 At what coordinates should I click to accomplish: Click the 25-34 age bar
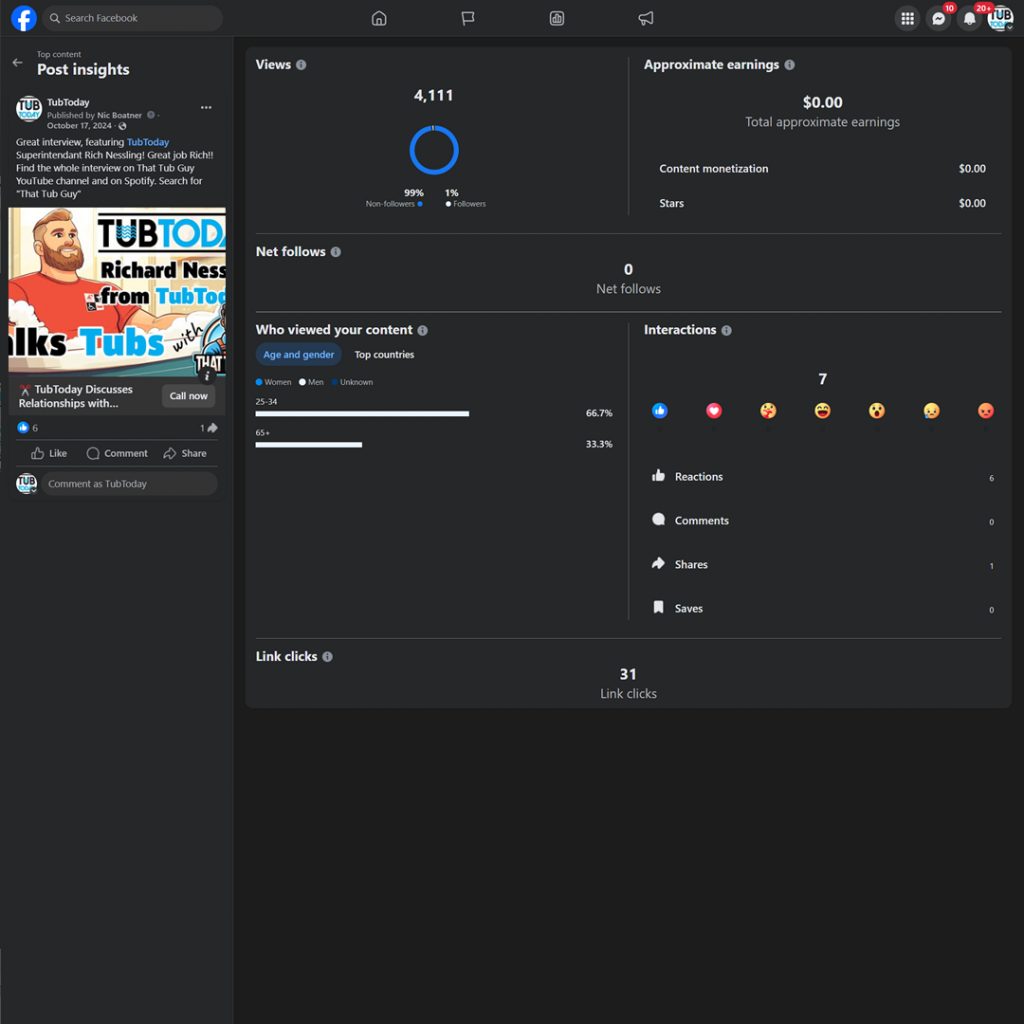(362, 413)
